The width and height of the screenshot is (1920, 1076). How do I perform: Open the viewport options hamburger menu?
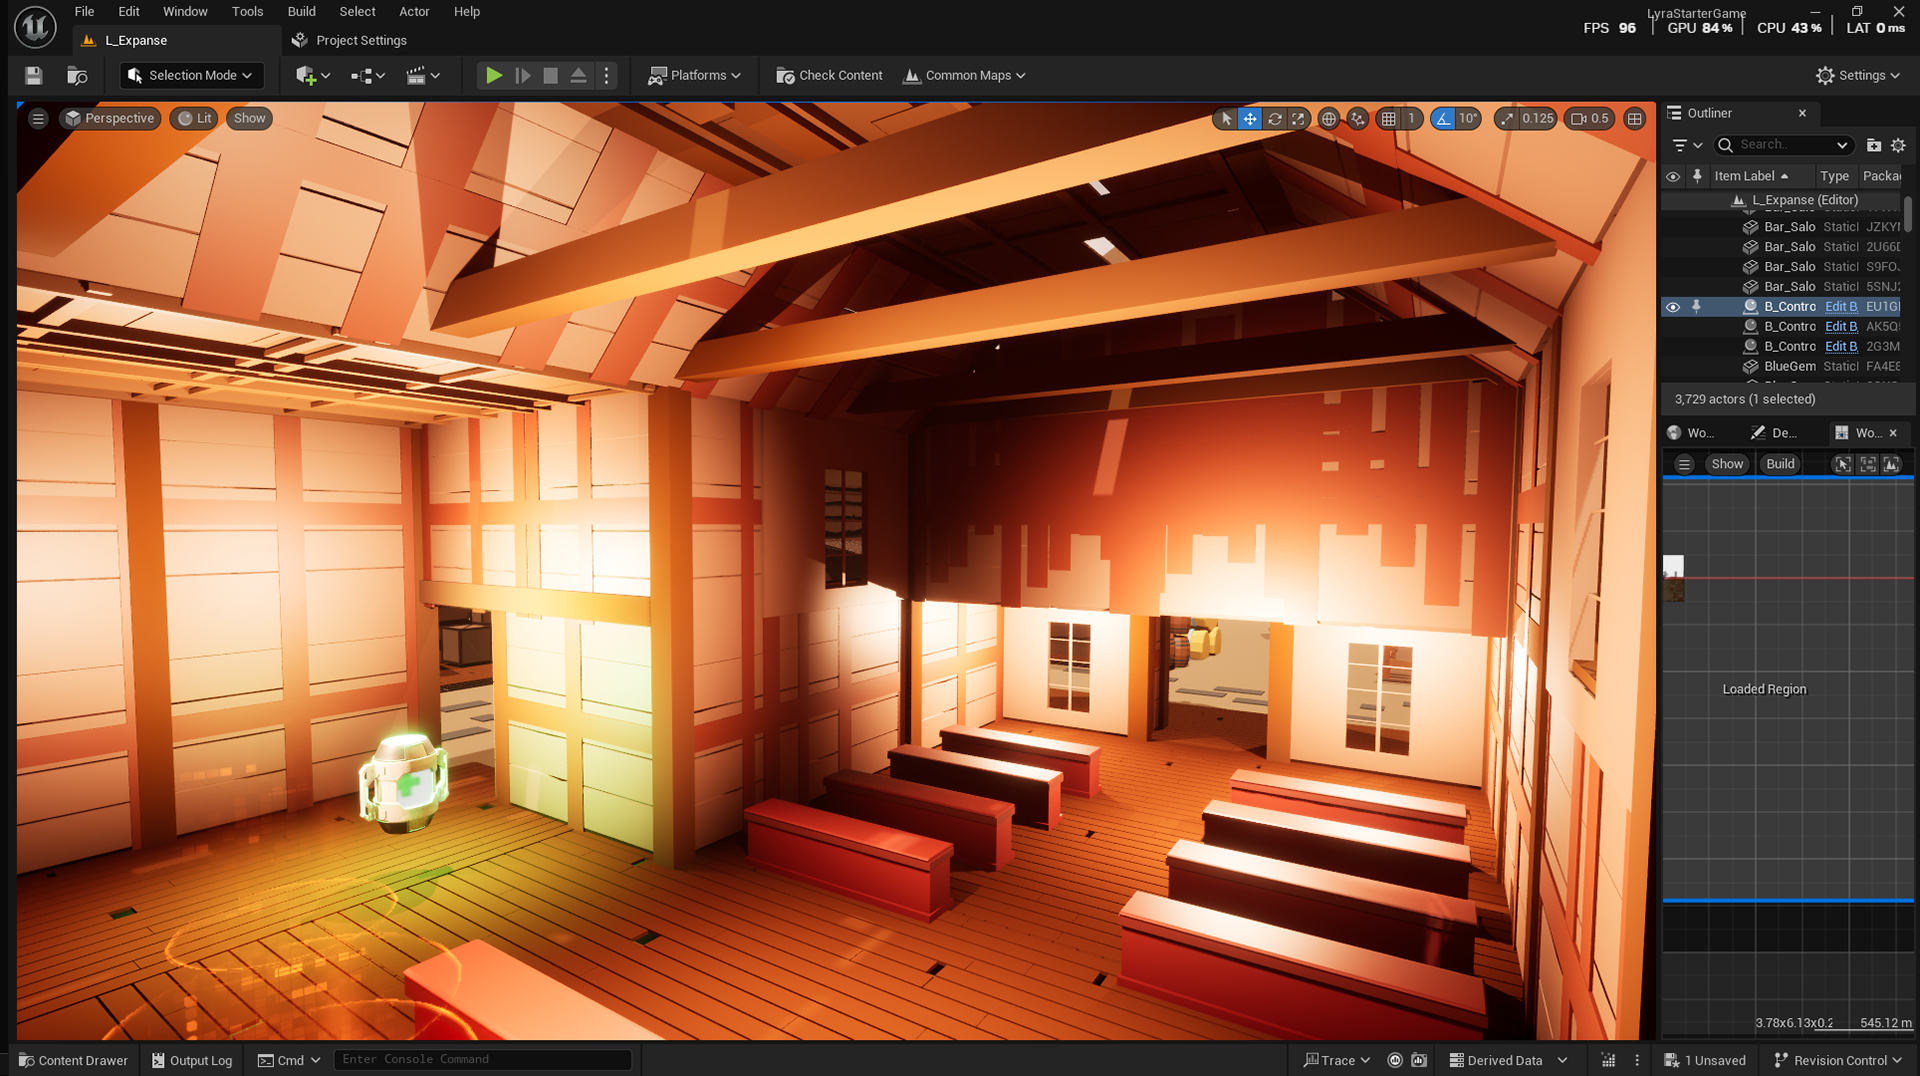click(x=38, y=118)
